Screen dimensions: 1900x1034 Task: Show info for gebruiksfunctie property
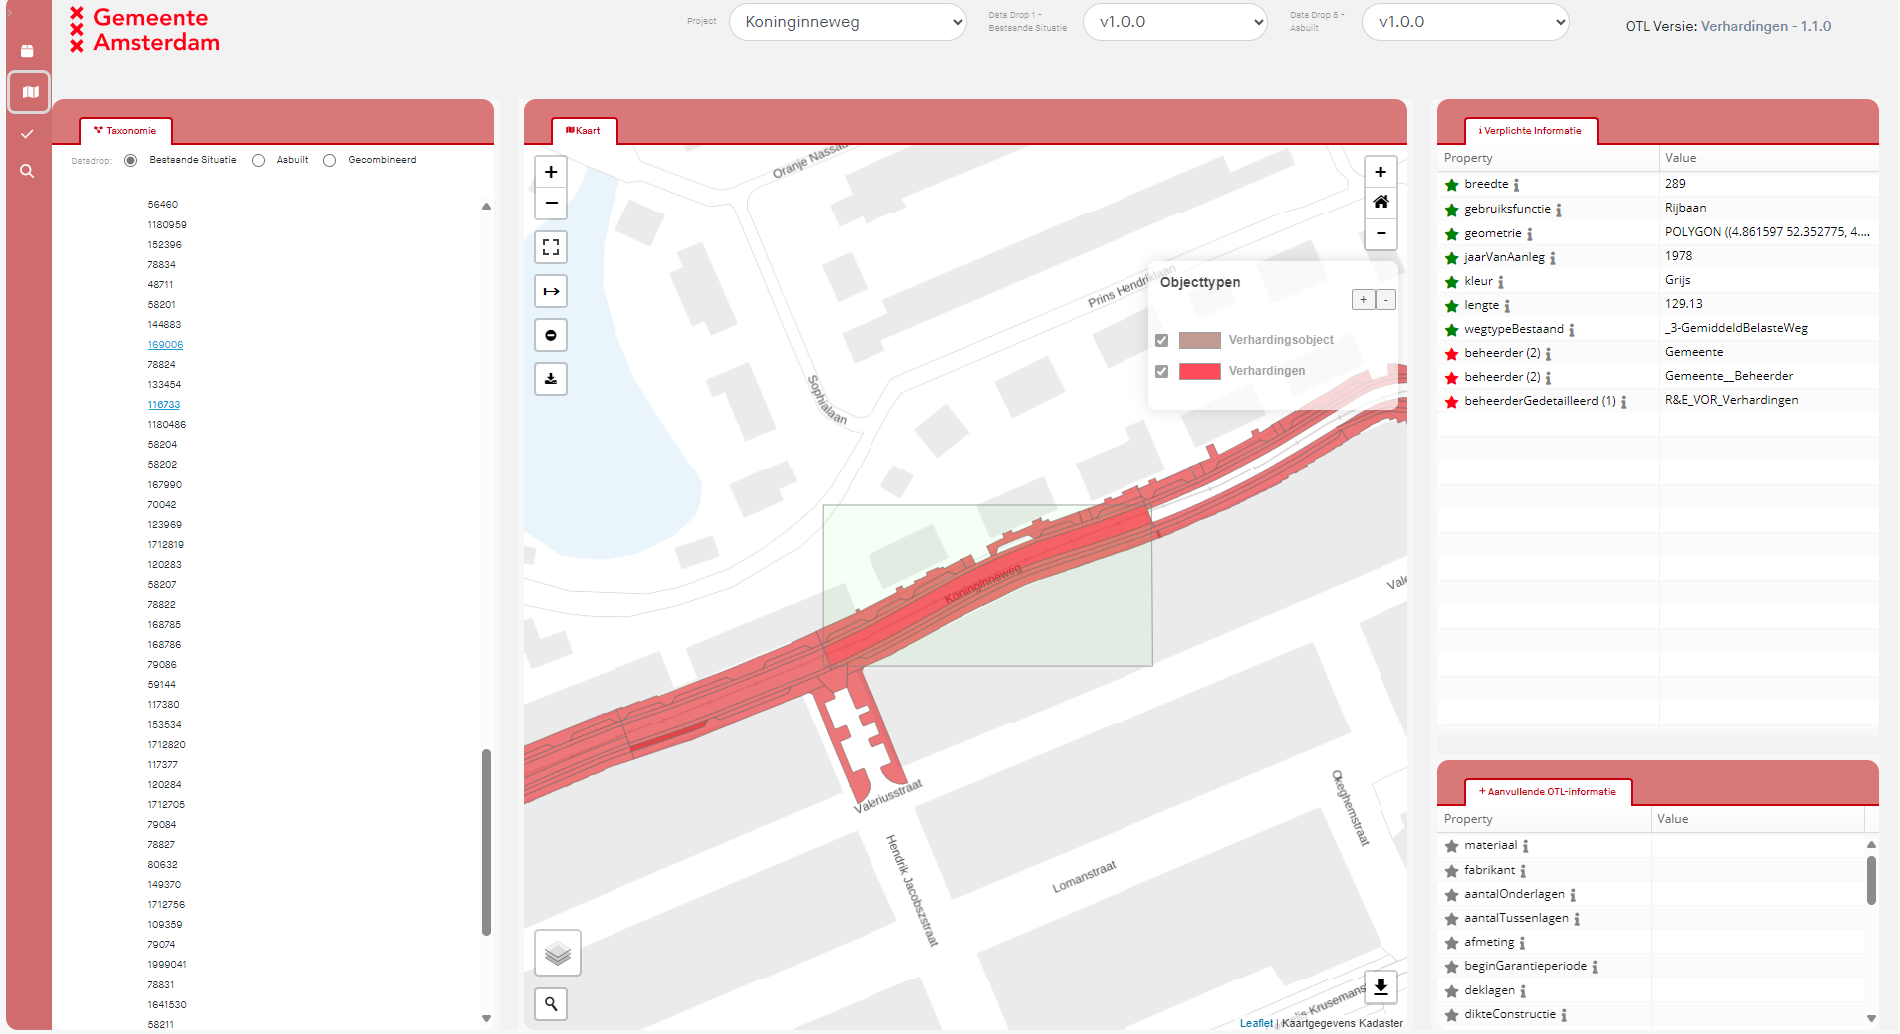1559,210
